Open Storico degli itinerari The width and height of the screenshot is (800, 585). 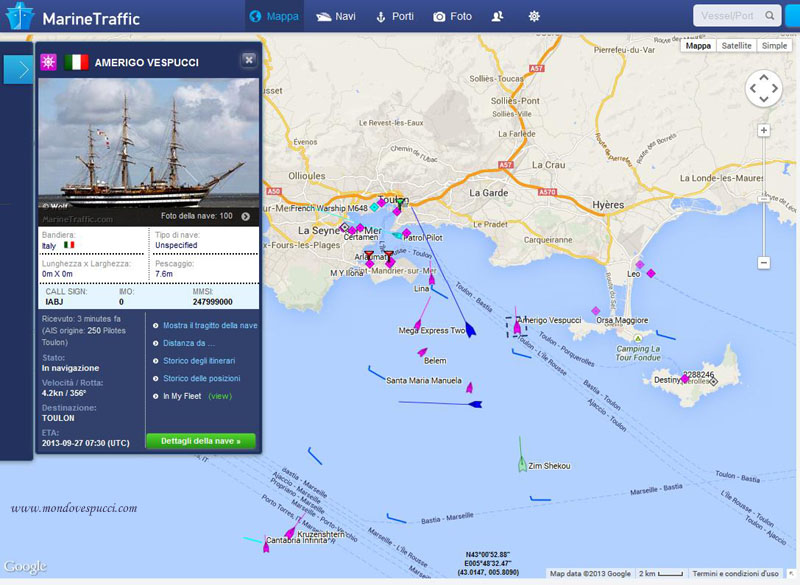pyautogui.click(x=199, y=361)
